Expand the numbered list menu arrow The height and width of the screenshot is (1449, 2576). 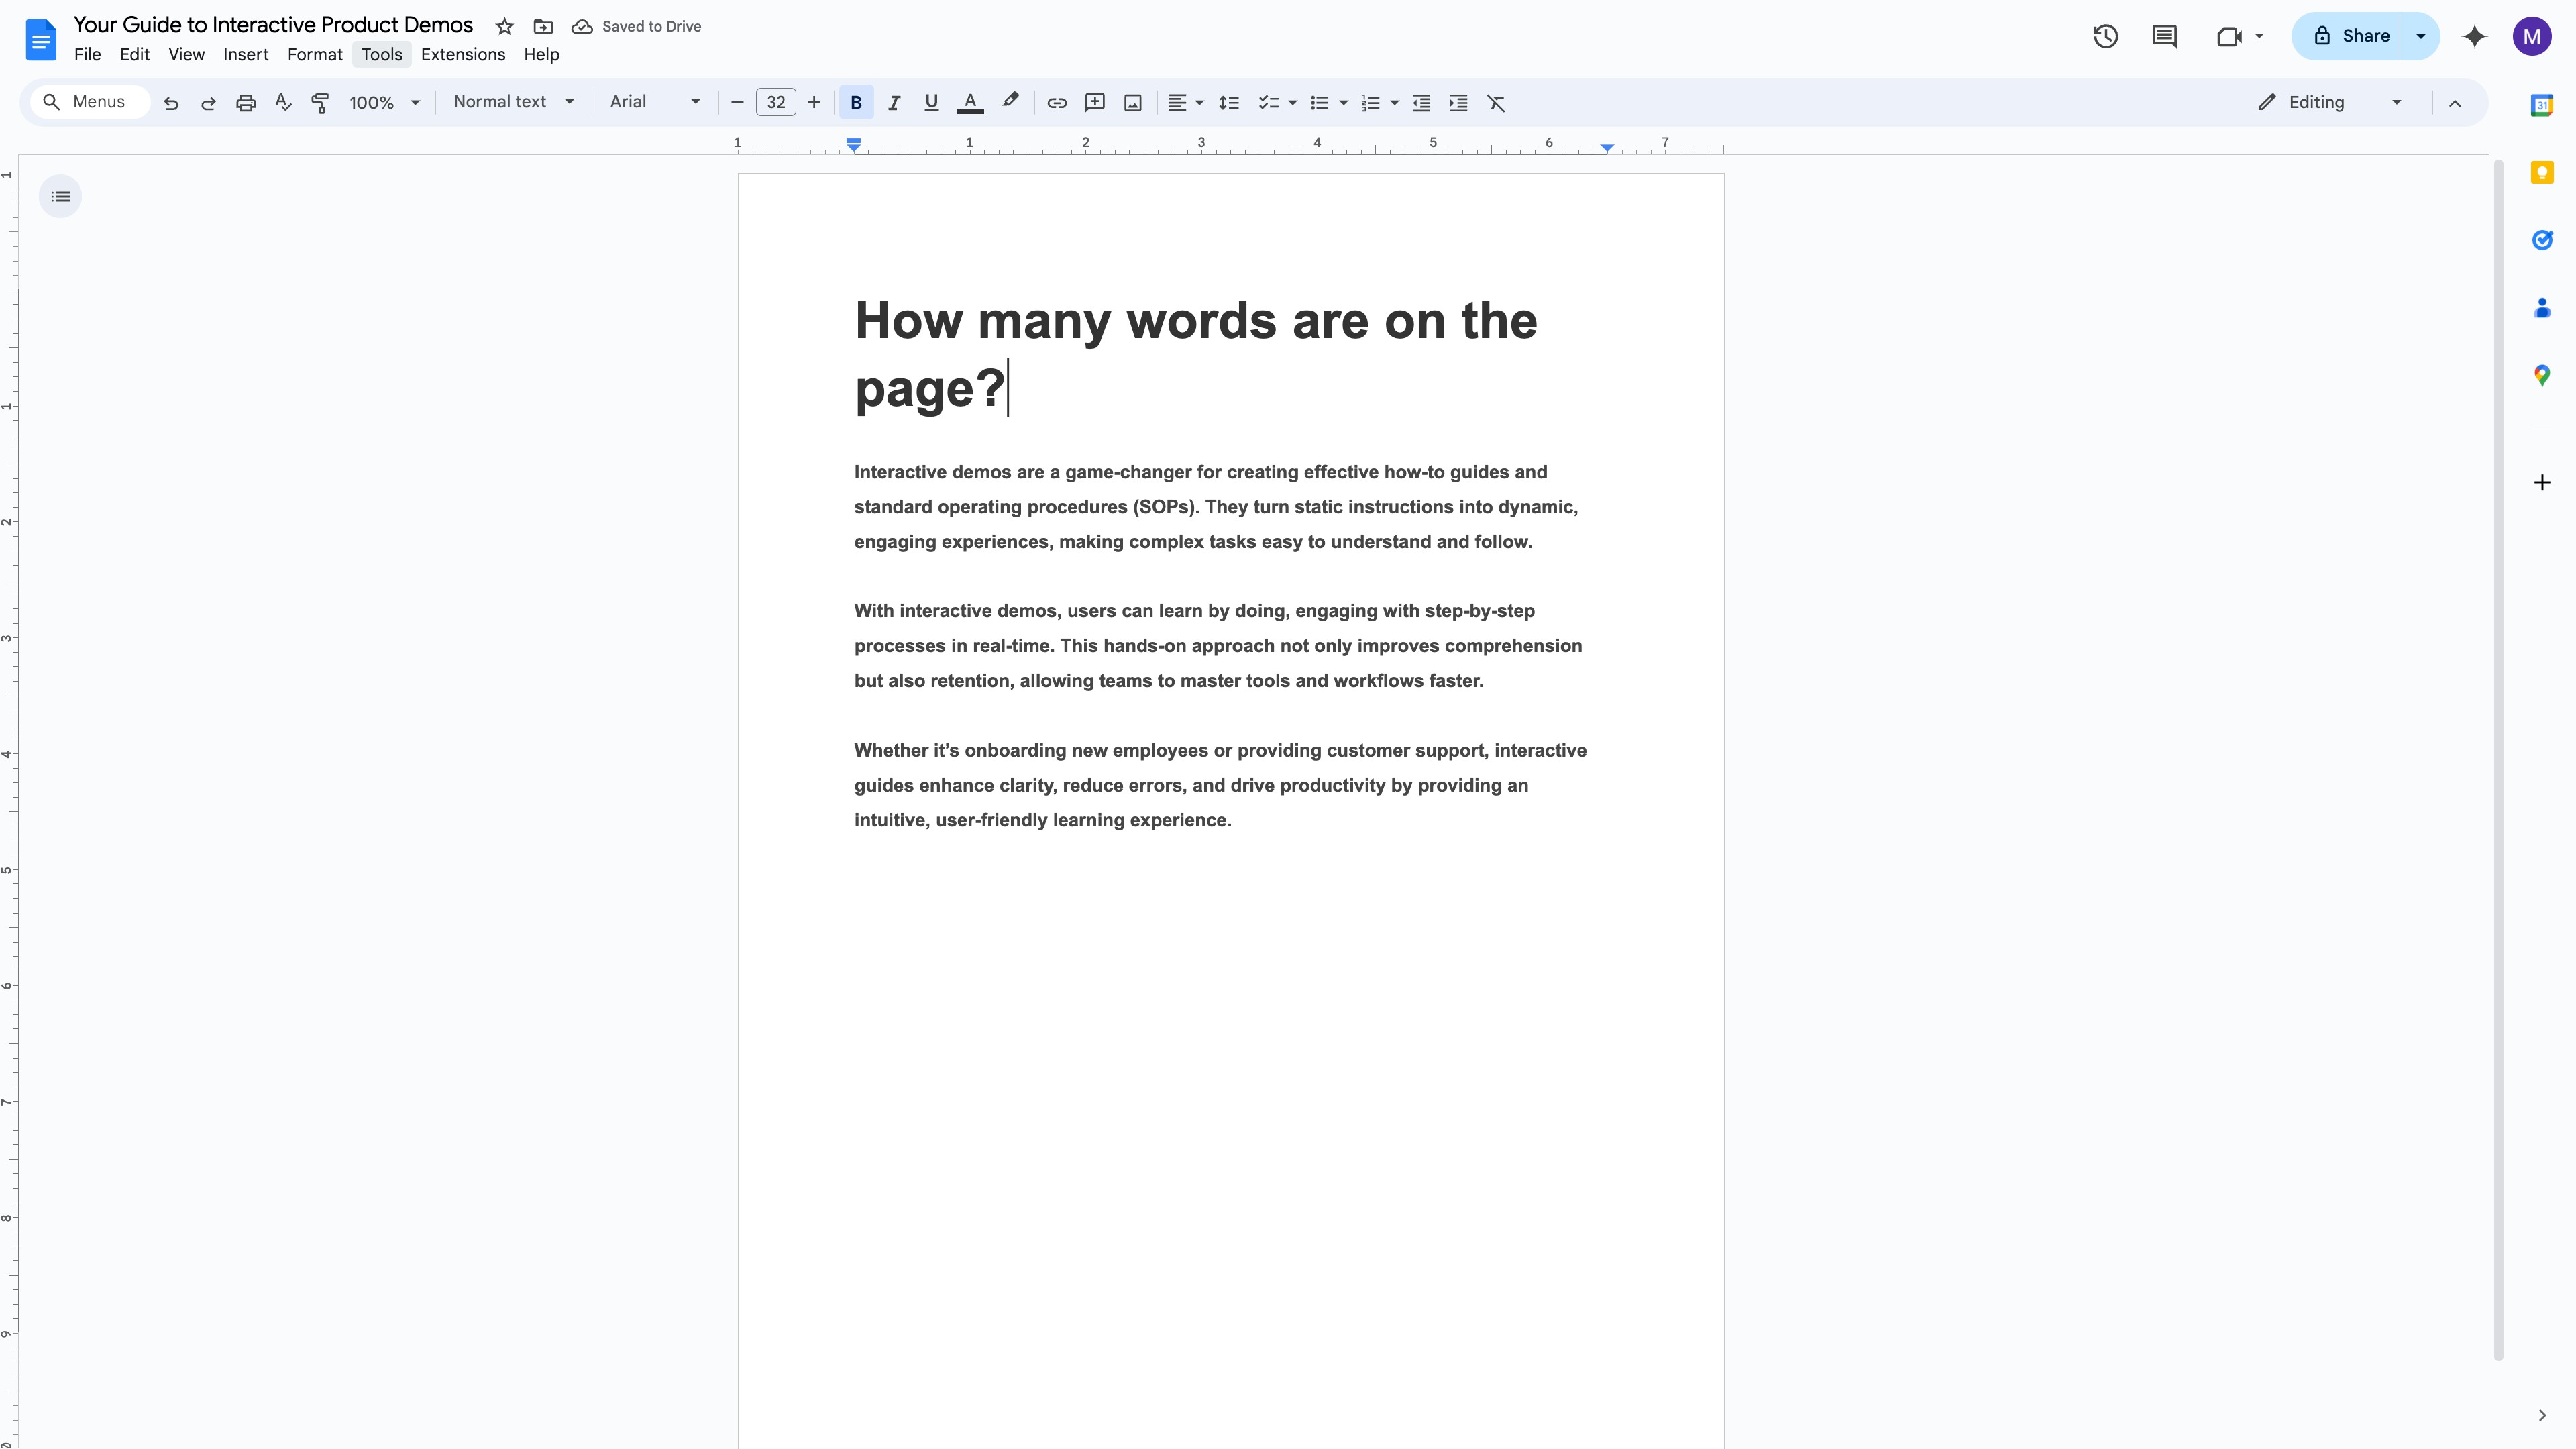tap(1394, 103)
